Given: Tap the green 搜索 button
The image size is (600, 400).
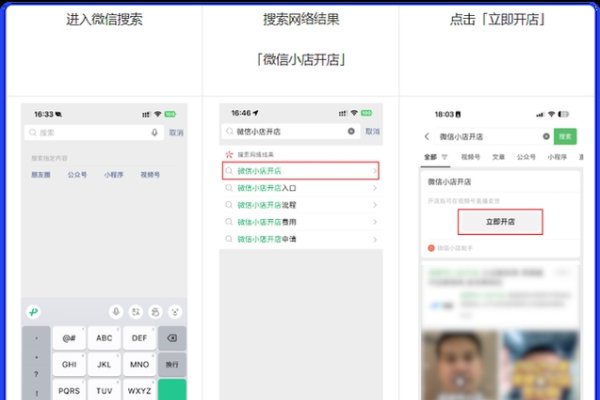Looking at the screenshot, I should (x=565, y=136).
